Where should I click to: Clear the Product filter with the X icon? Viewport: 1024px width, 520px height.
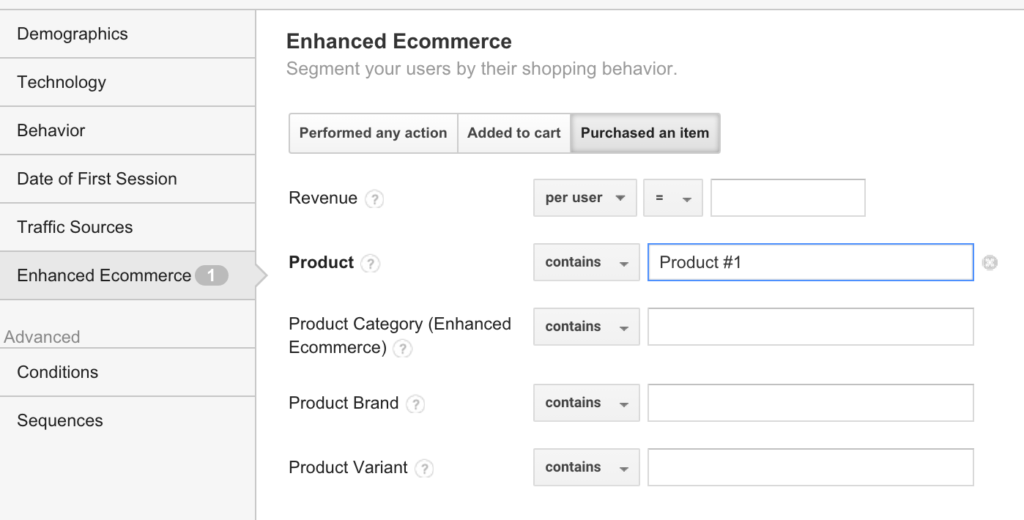pos(990,263)
